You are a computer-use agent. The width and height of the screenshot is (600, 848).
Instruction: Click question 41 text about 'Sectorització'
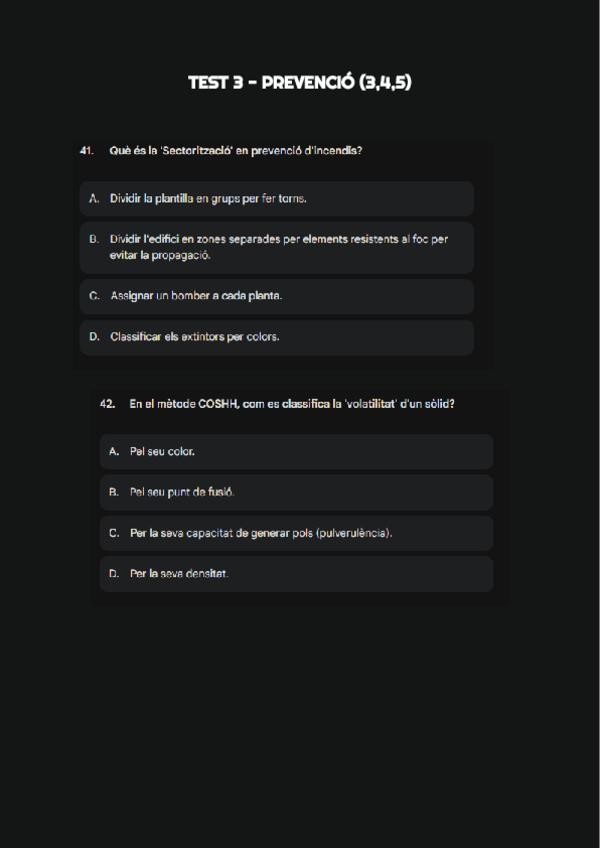pos(236,151)
